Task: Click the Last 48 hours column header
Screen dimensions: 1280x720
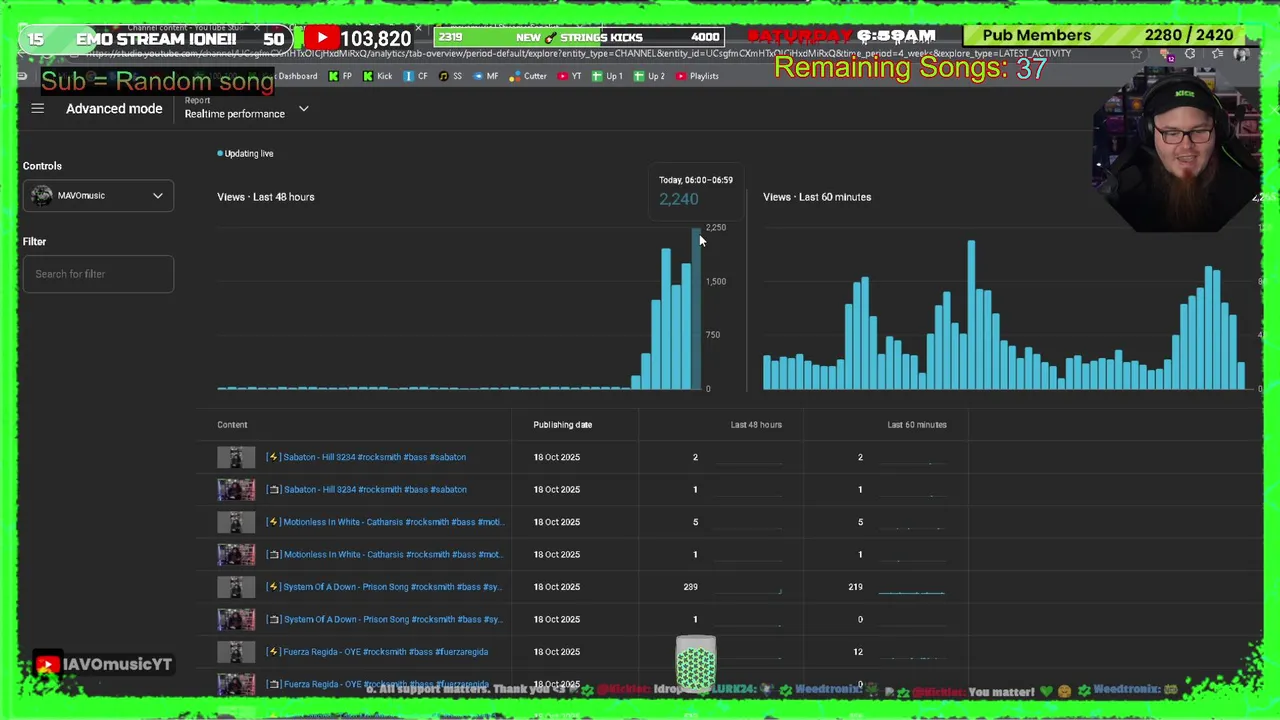Action: [756, 425]
